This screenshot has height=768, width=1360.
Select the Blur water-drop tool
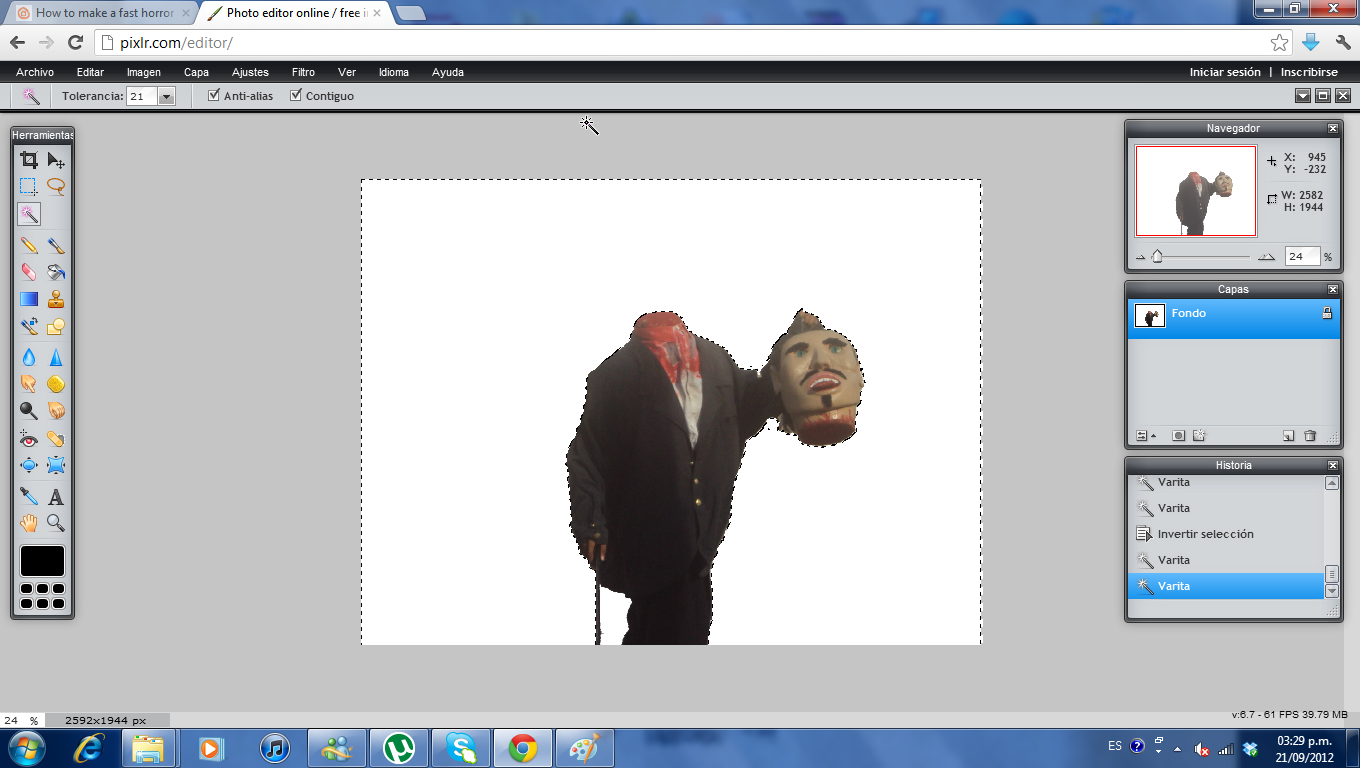coord(29,357)
